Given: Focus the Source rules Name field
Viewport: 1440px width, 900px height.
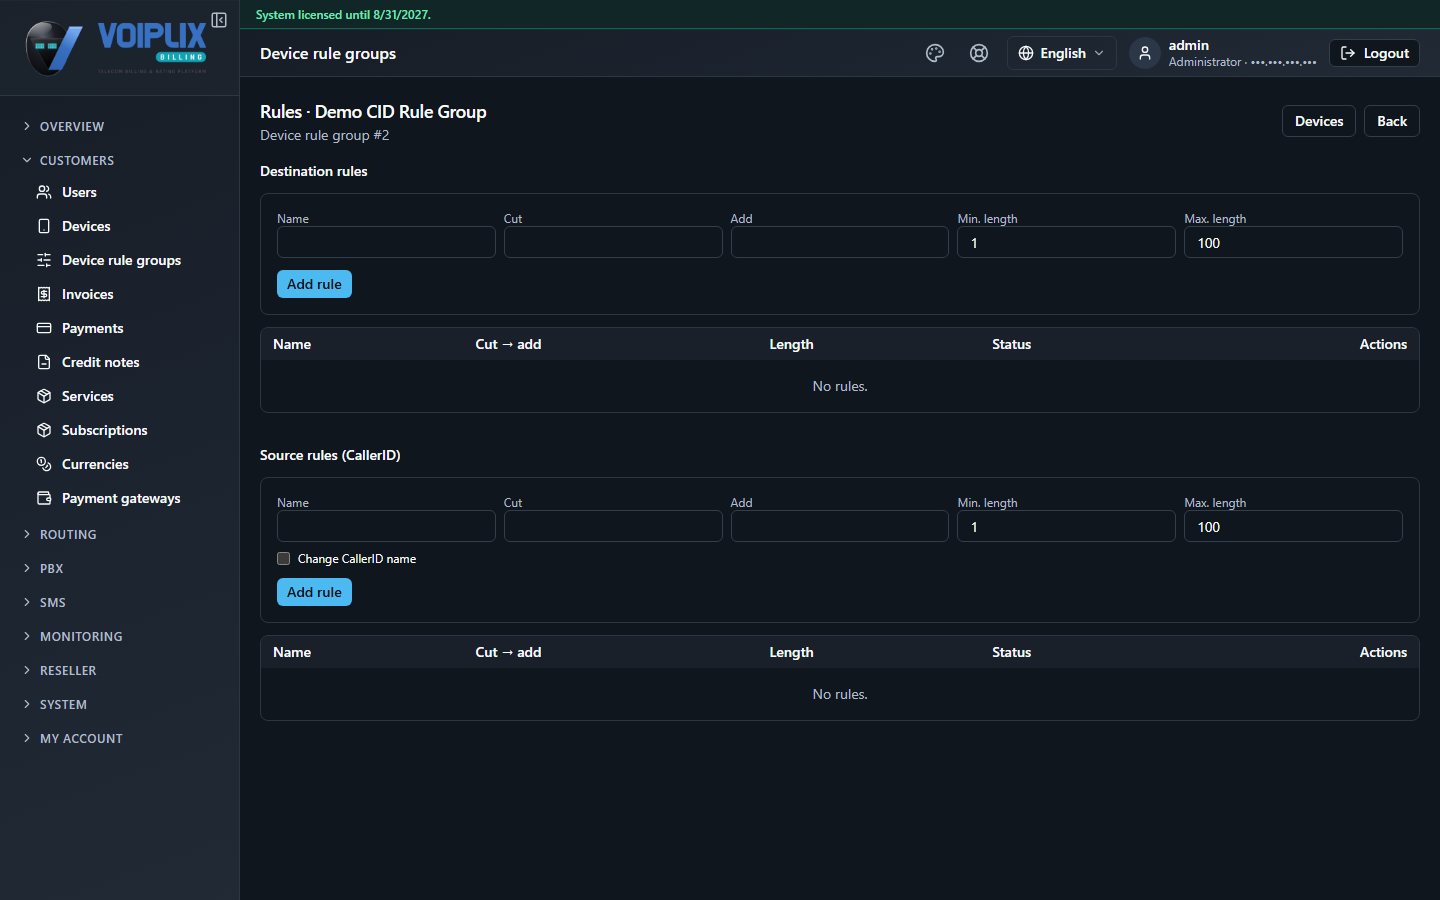Looking at the screenshot, I should tap(386, 526).
